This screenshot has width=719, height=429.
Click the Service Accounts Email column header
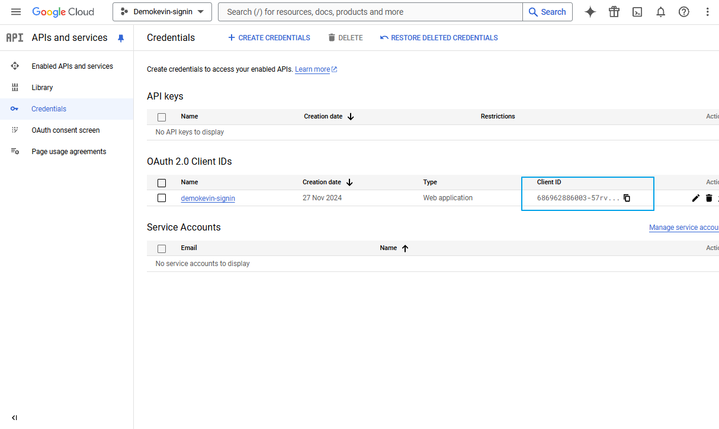point(188,248)
